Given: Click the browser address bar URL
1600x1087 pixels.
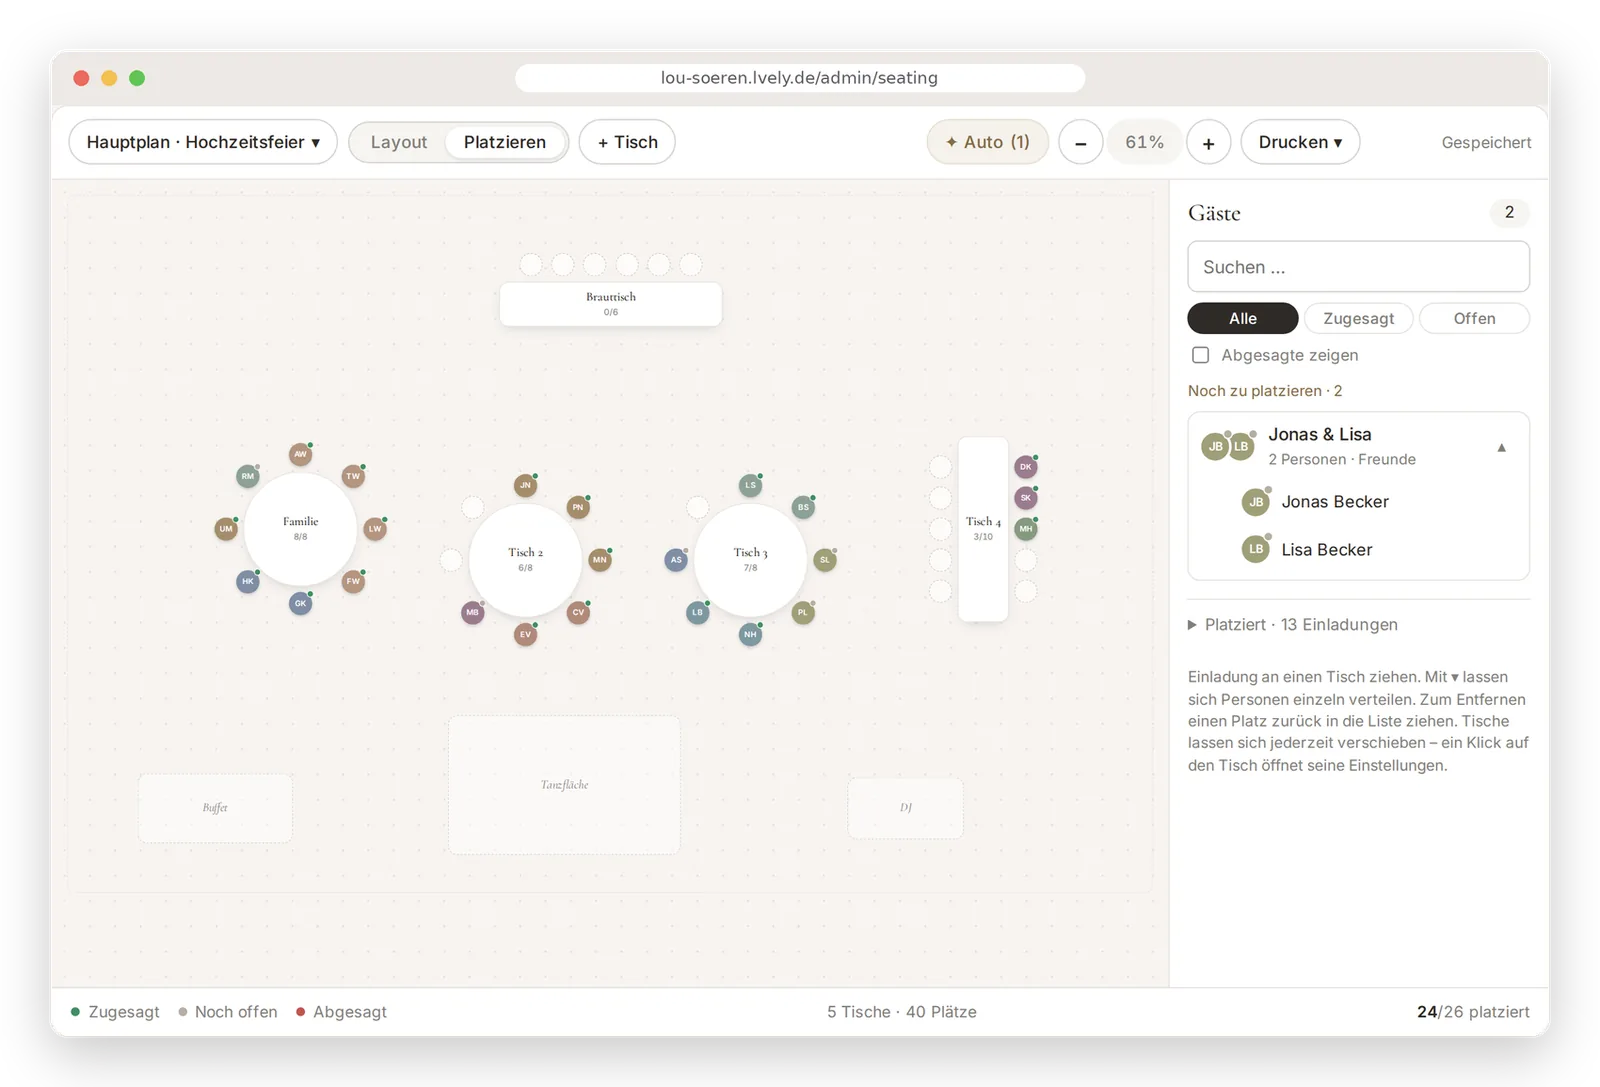Looking at the screenshot, I should [x=799, y=78].
